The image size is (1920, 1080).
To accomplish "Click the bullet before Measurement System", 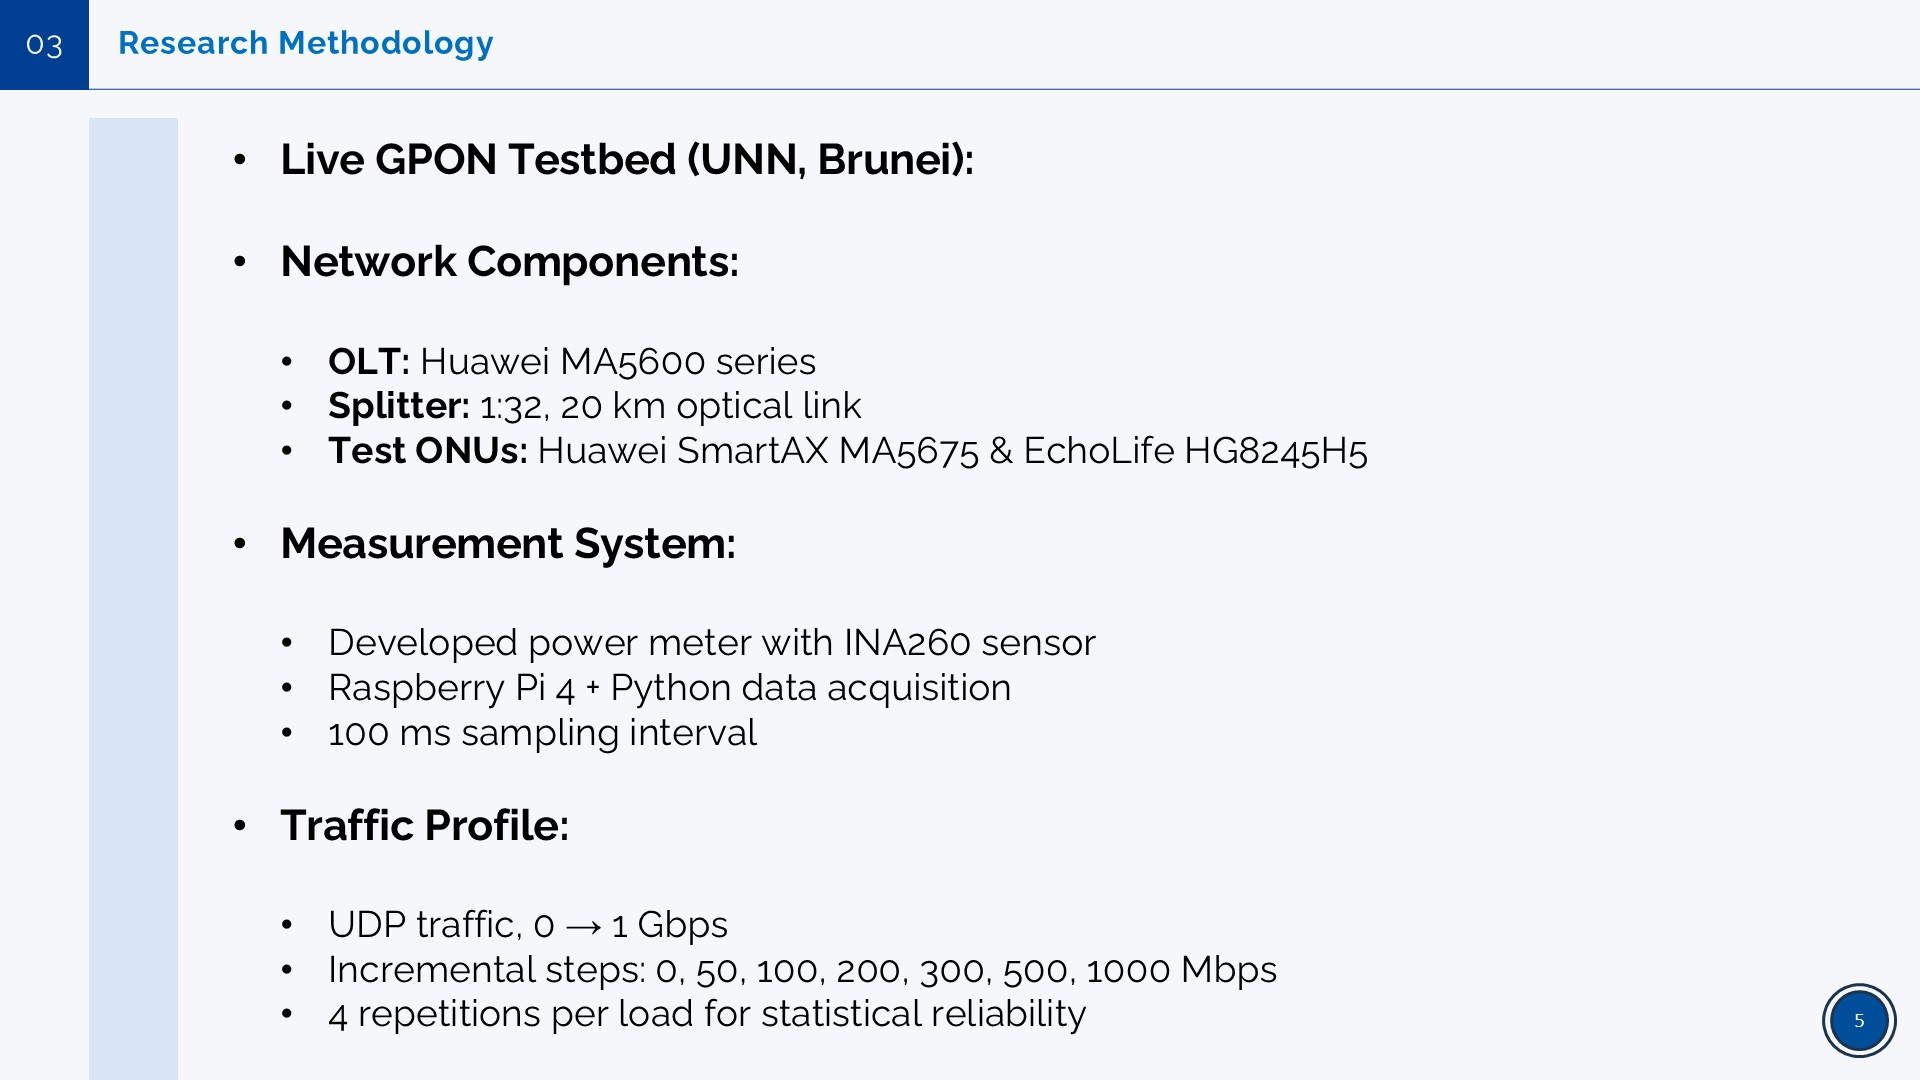I will (x=239, y=544).
